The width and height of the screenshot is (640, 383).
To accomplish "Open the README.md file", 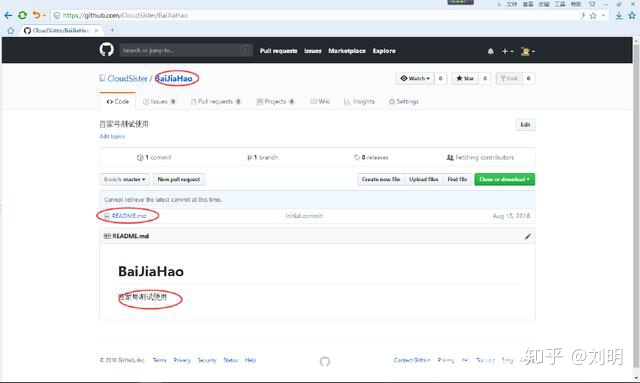I will point(129,216).
